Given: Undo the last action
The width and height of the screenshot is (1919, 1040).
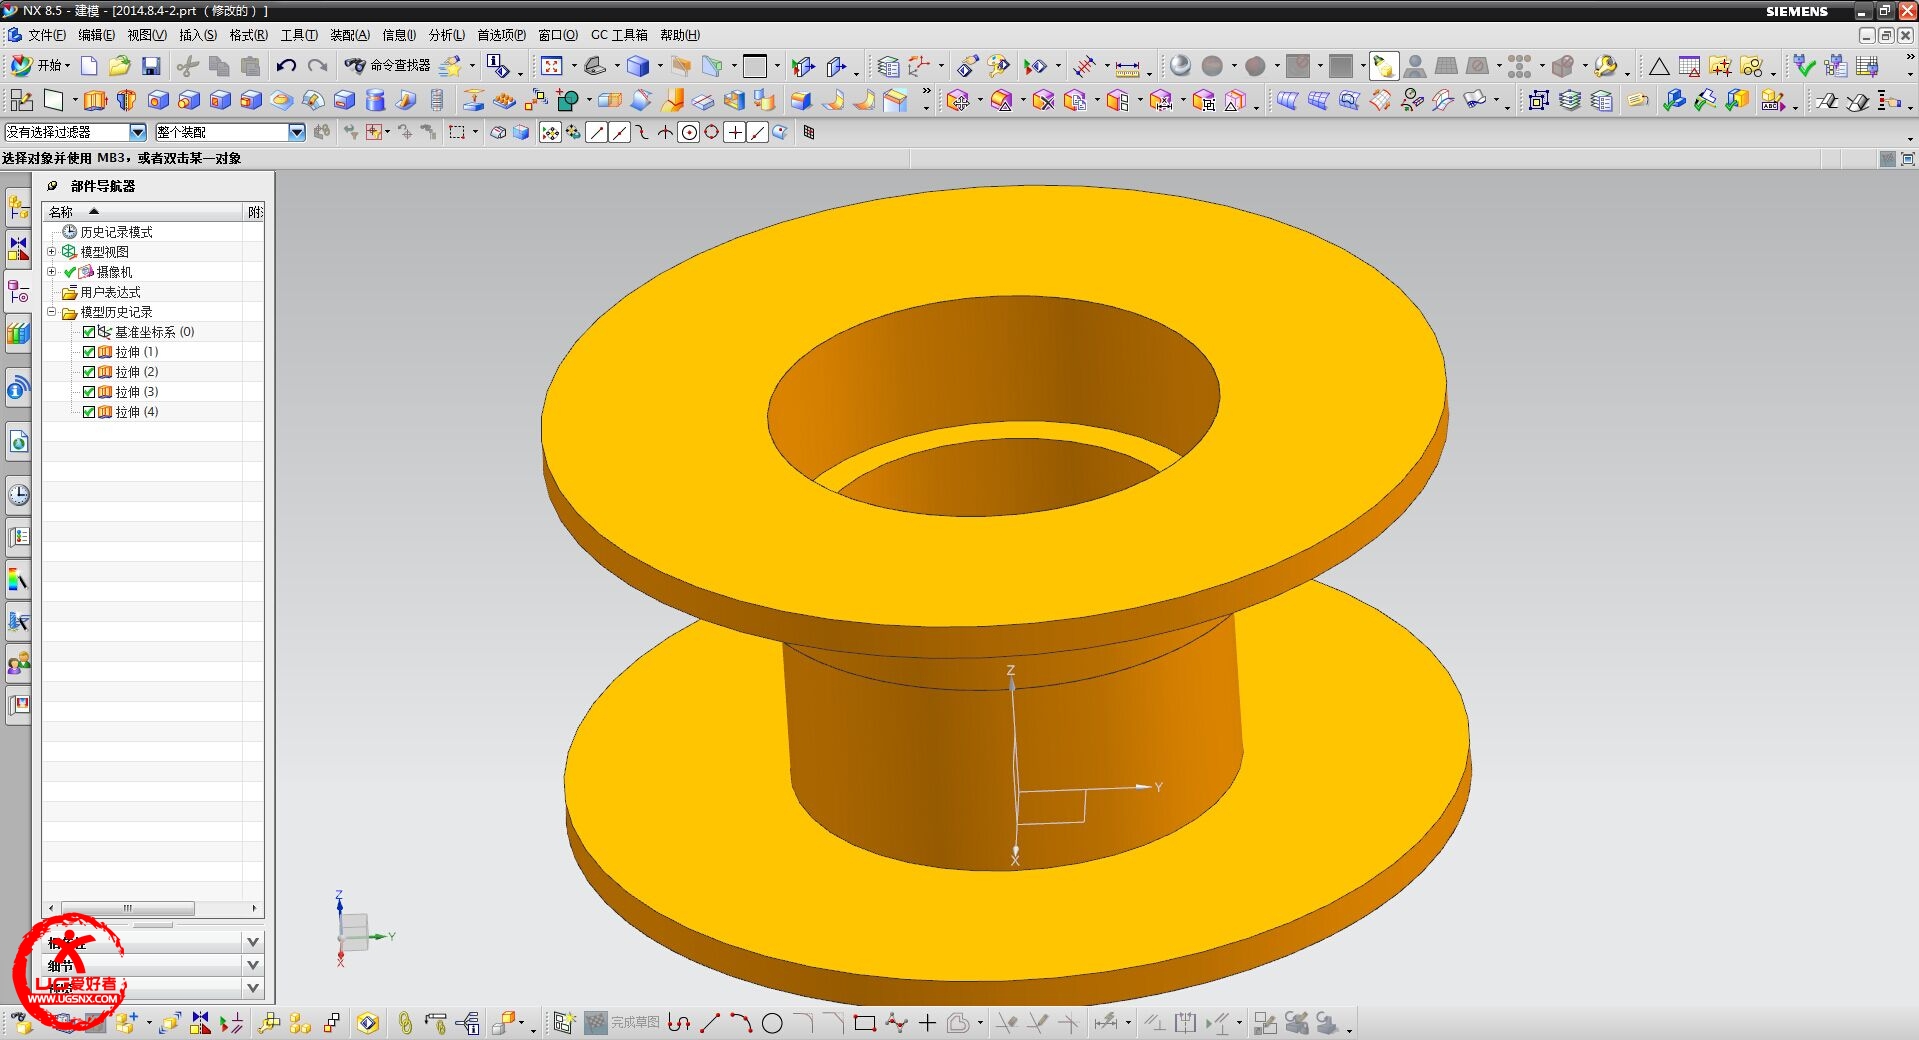Looking at the screenshot, I should click(x=286, y=66).
